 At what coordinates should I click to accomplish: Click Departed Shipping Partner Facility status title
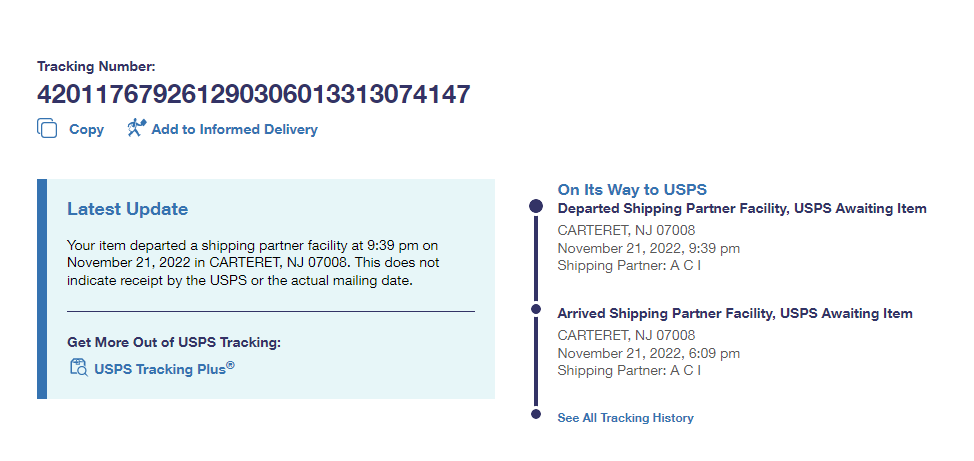(x=741, y=209)
